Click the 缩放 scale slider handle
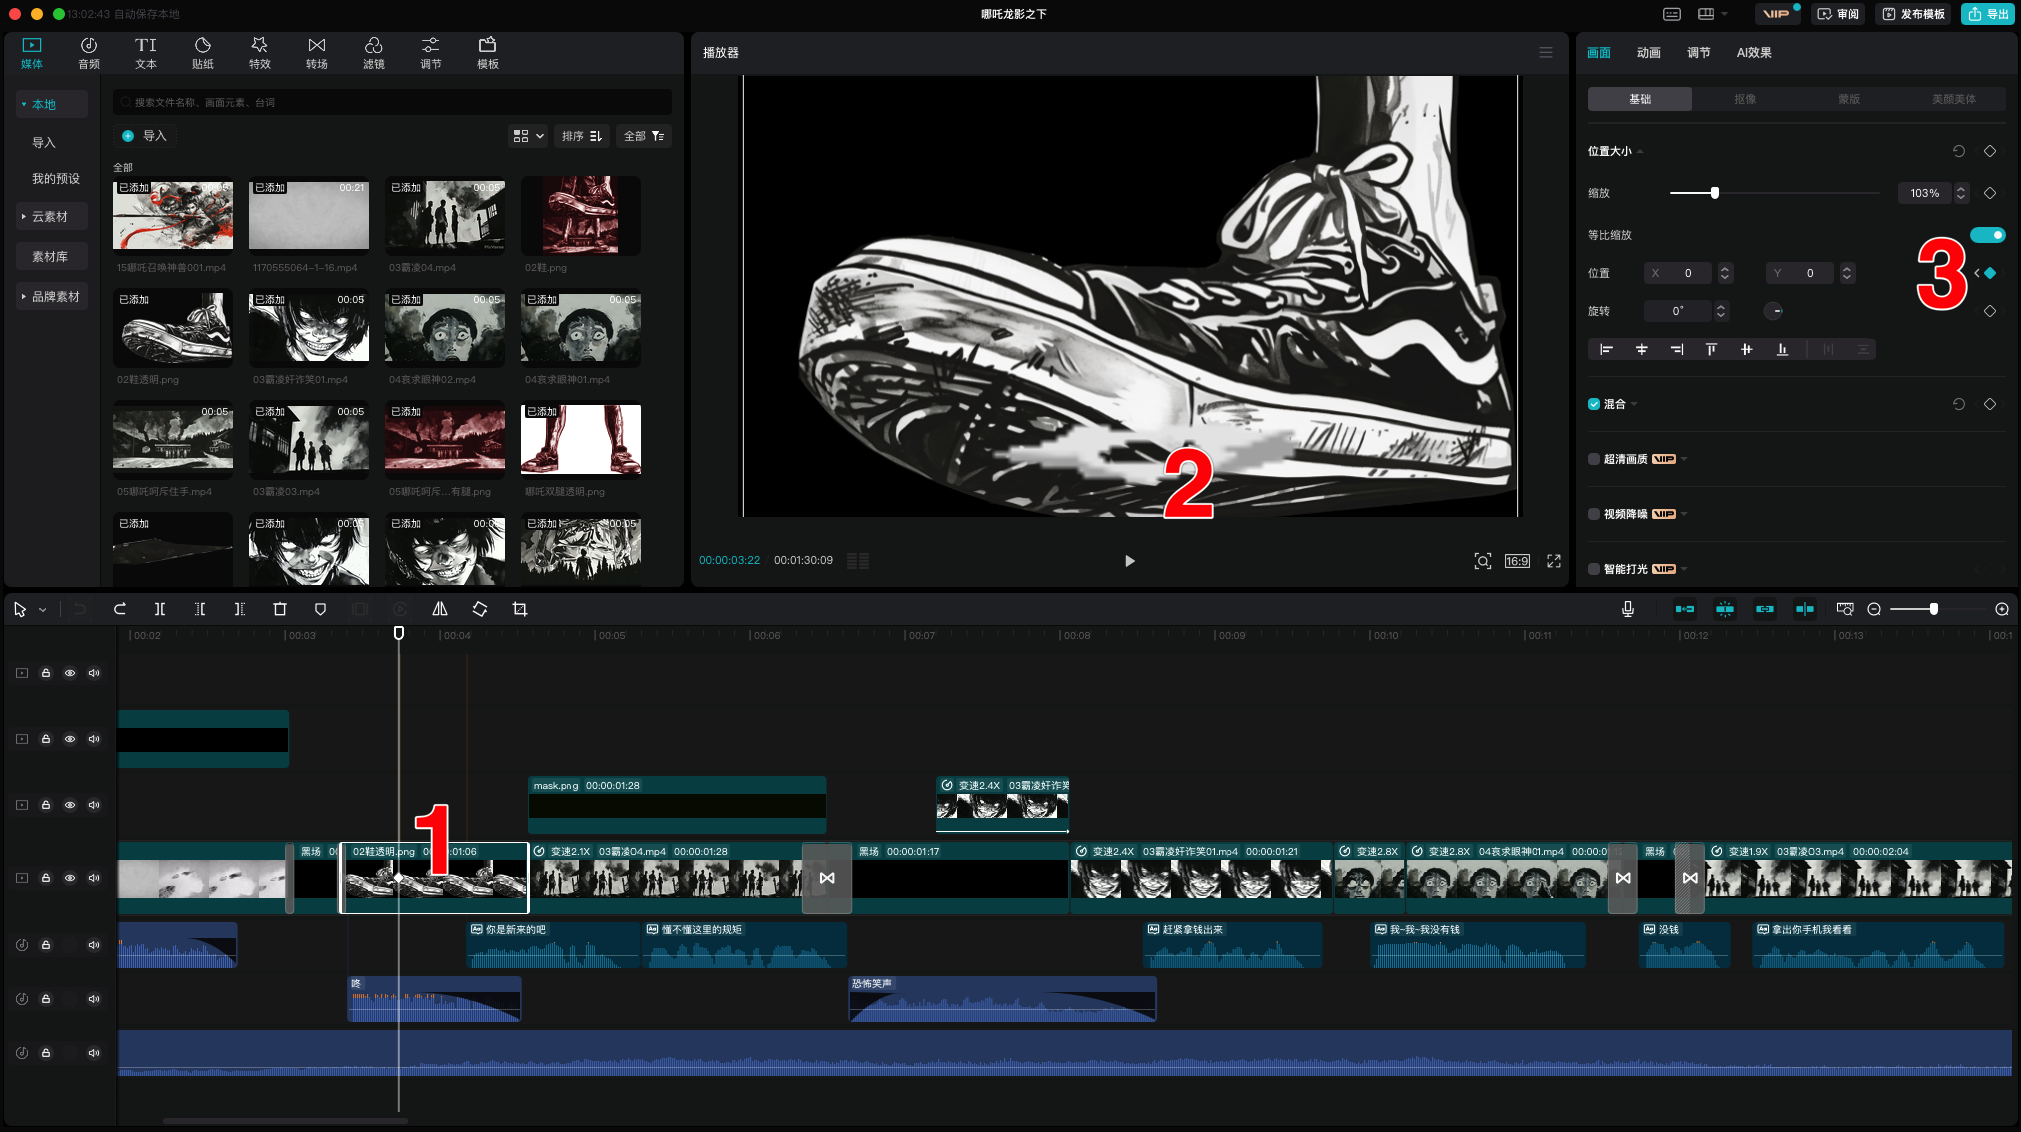This screenshot has width=2021, height=1132. pyautogui.click(x=1715, y=193)
